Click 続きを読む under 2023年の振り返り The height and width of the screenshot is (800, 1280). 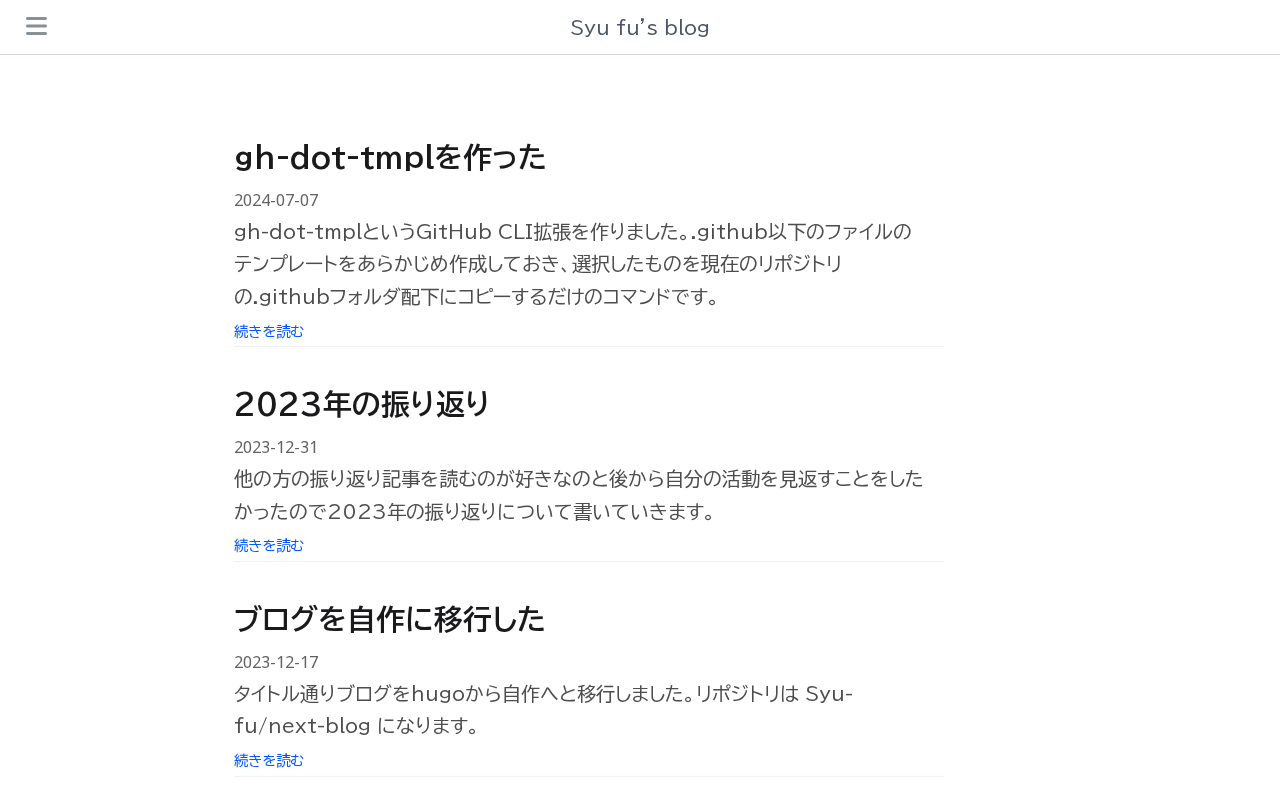pyautogui.click(x=269, y=545)
